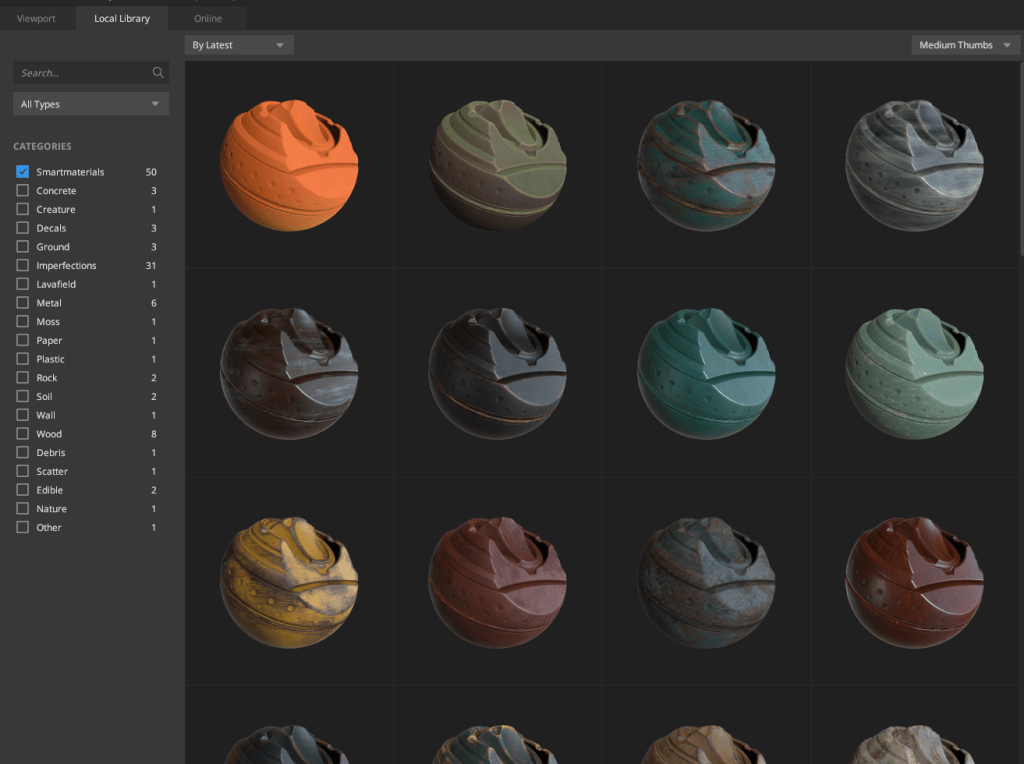Uncheck the Smartmaterials category checkbox
This screenshot has height=764, width=1024.
[x=23, y=172]
